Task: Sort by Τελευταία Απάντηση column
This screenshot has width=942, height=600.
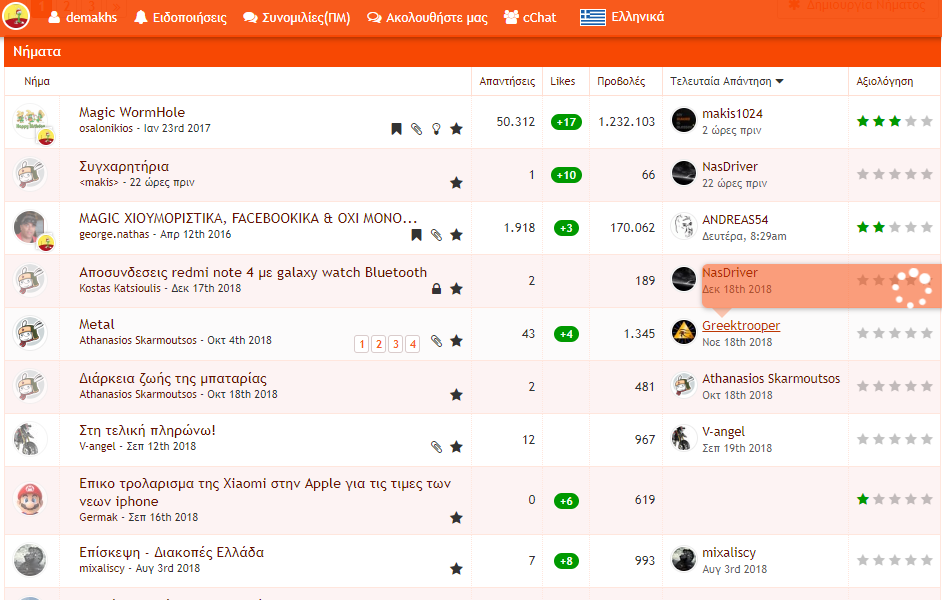Action: [x=726, y=81]
